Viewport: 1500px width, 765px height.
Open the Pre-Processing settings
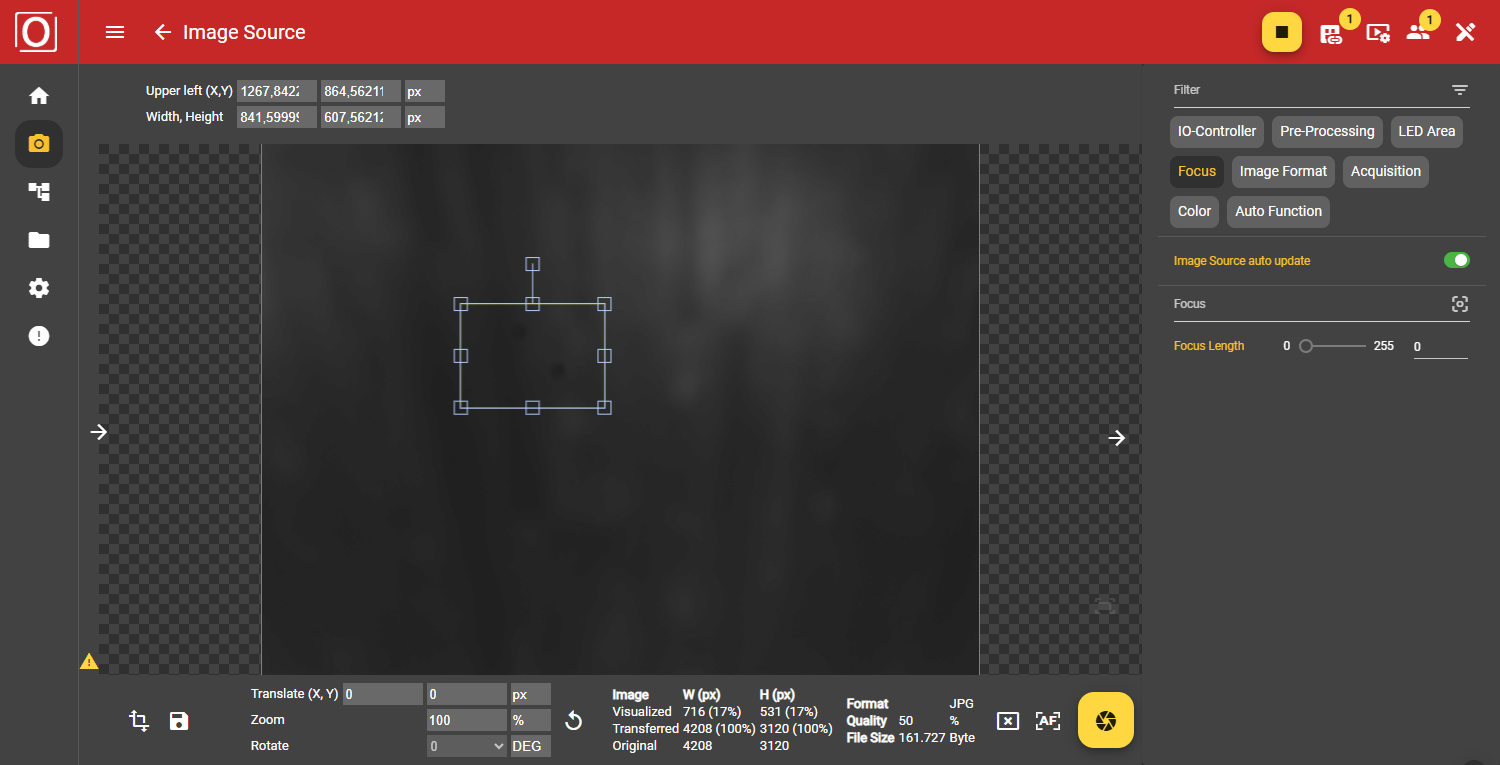click(1327, 131)
